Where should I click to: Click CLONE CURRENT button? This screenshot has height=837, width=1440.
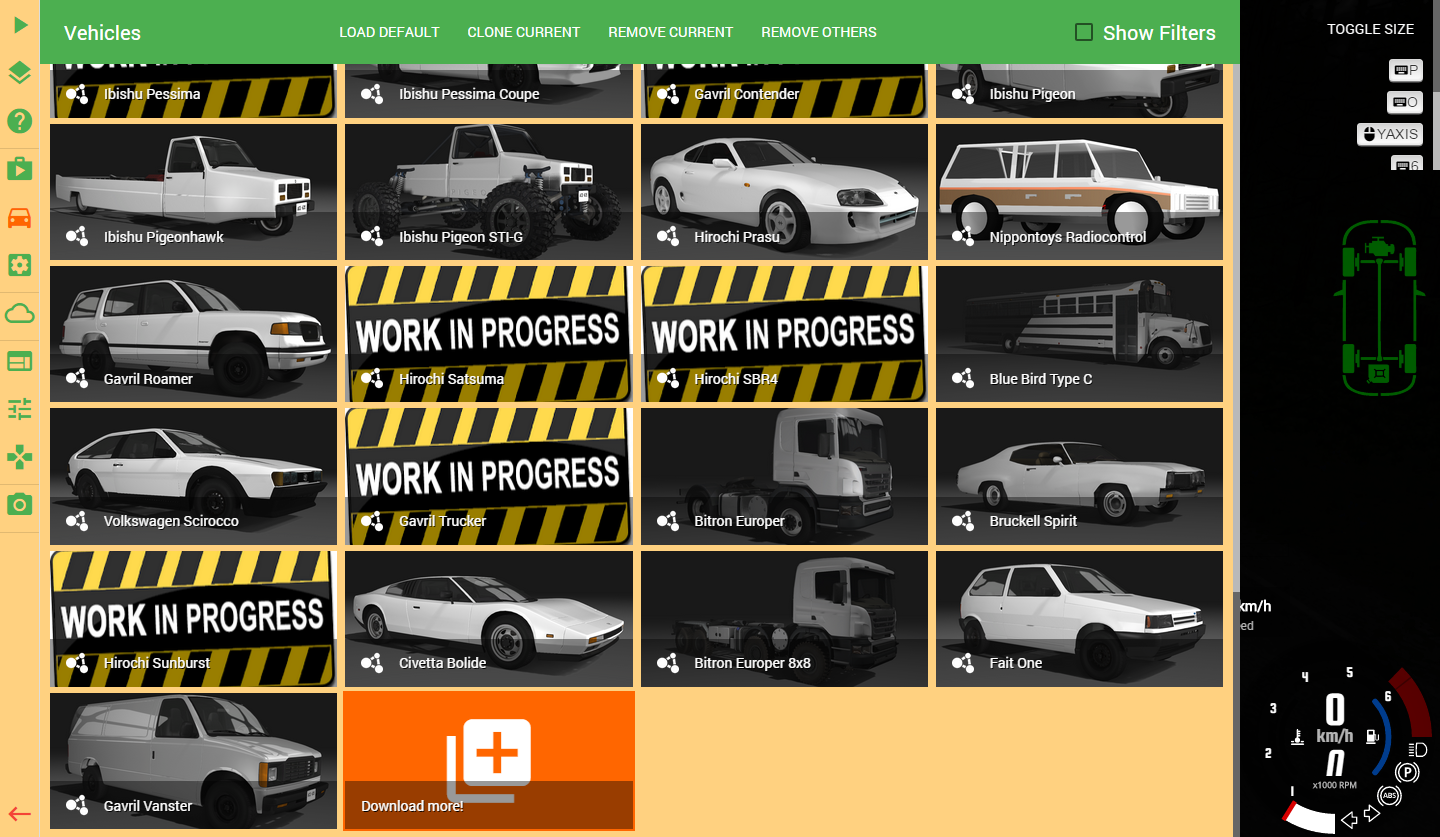tap(524, 32)
